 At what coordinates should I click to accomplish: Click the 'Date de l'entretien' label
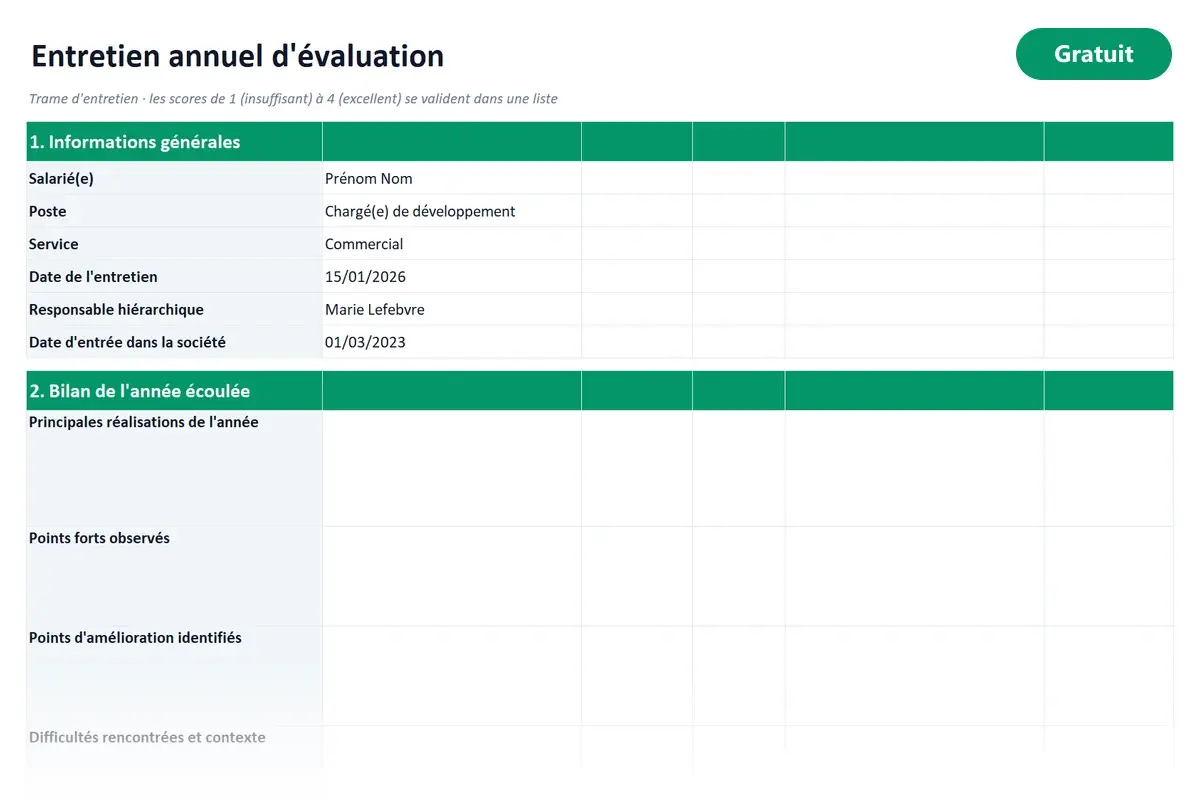pyautogui.click(x=93, y=277)
